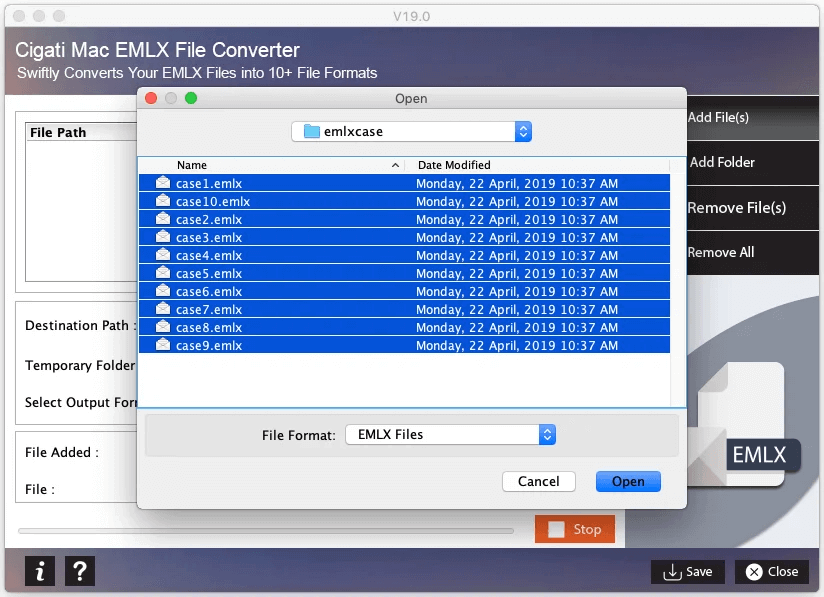This screenshot has height=597, width=824.
Task: Select the file name case1.emlx
Action: (209, 183)
